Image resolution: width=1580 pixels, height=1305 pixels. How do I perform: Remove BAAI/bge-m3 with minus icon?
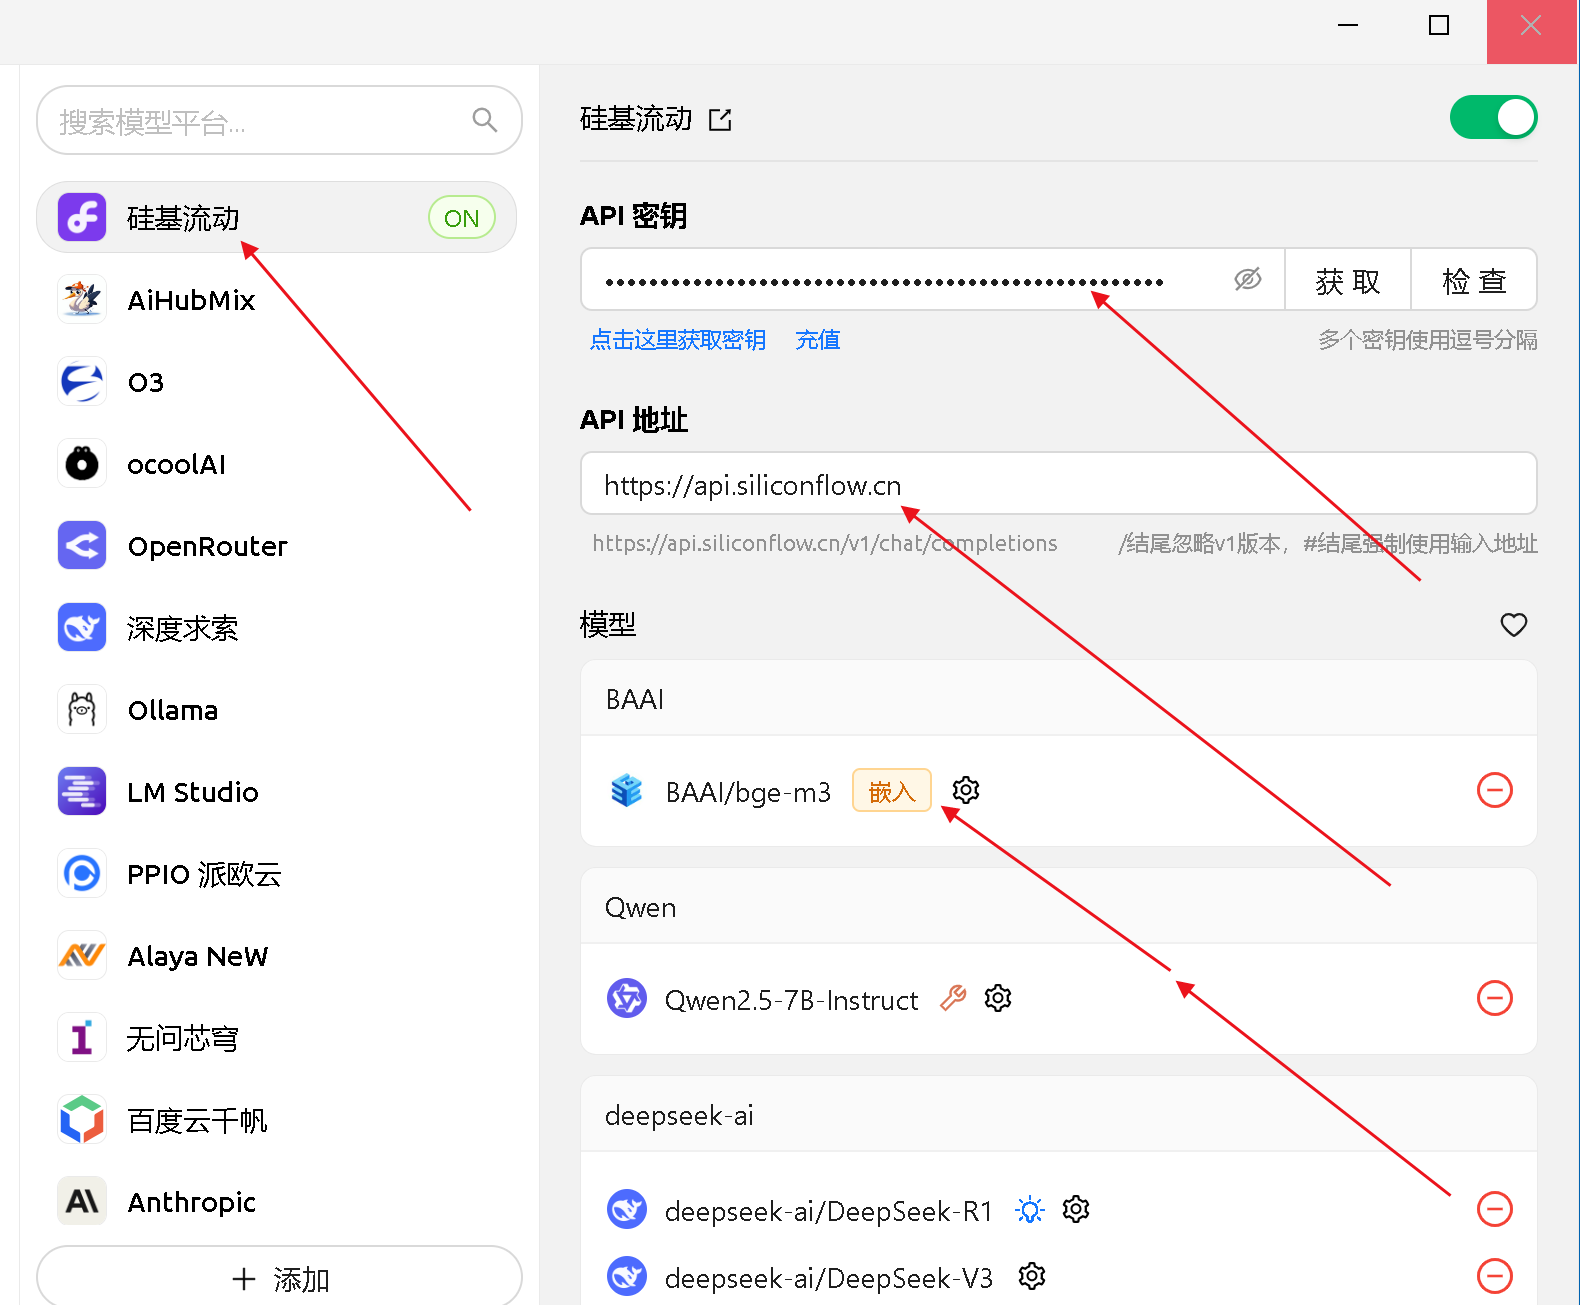pos(1495,790)
